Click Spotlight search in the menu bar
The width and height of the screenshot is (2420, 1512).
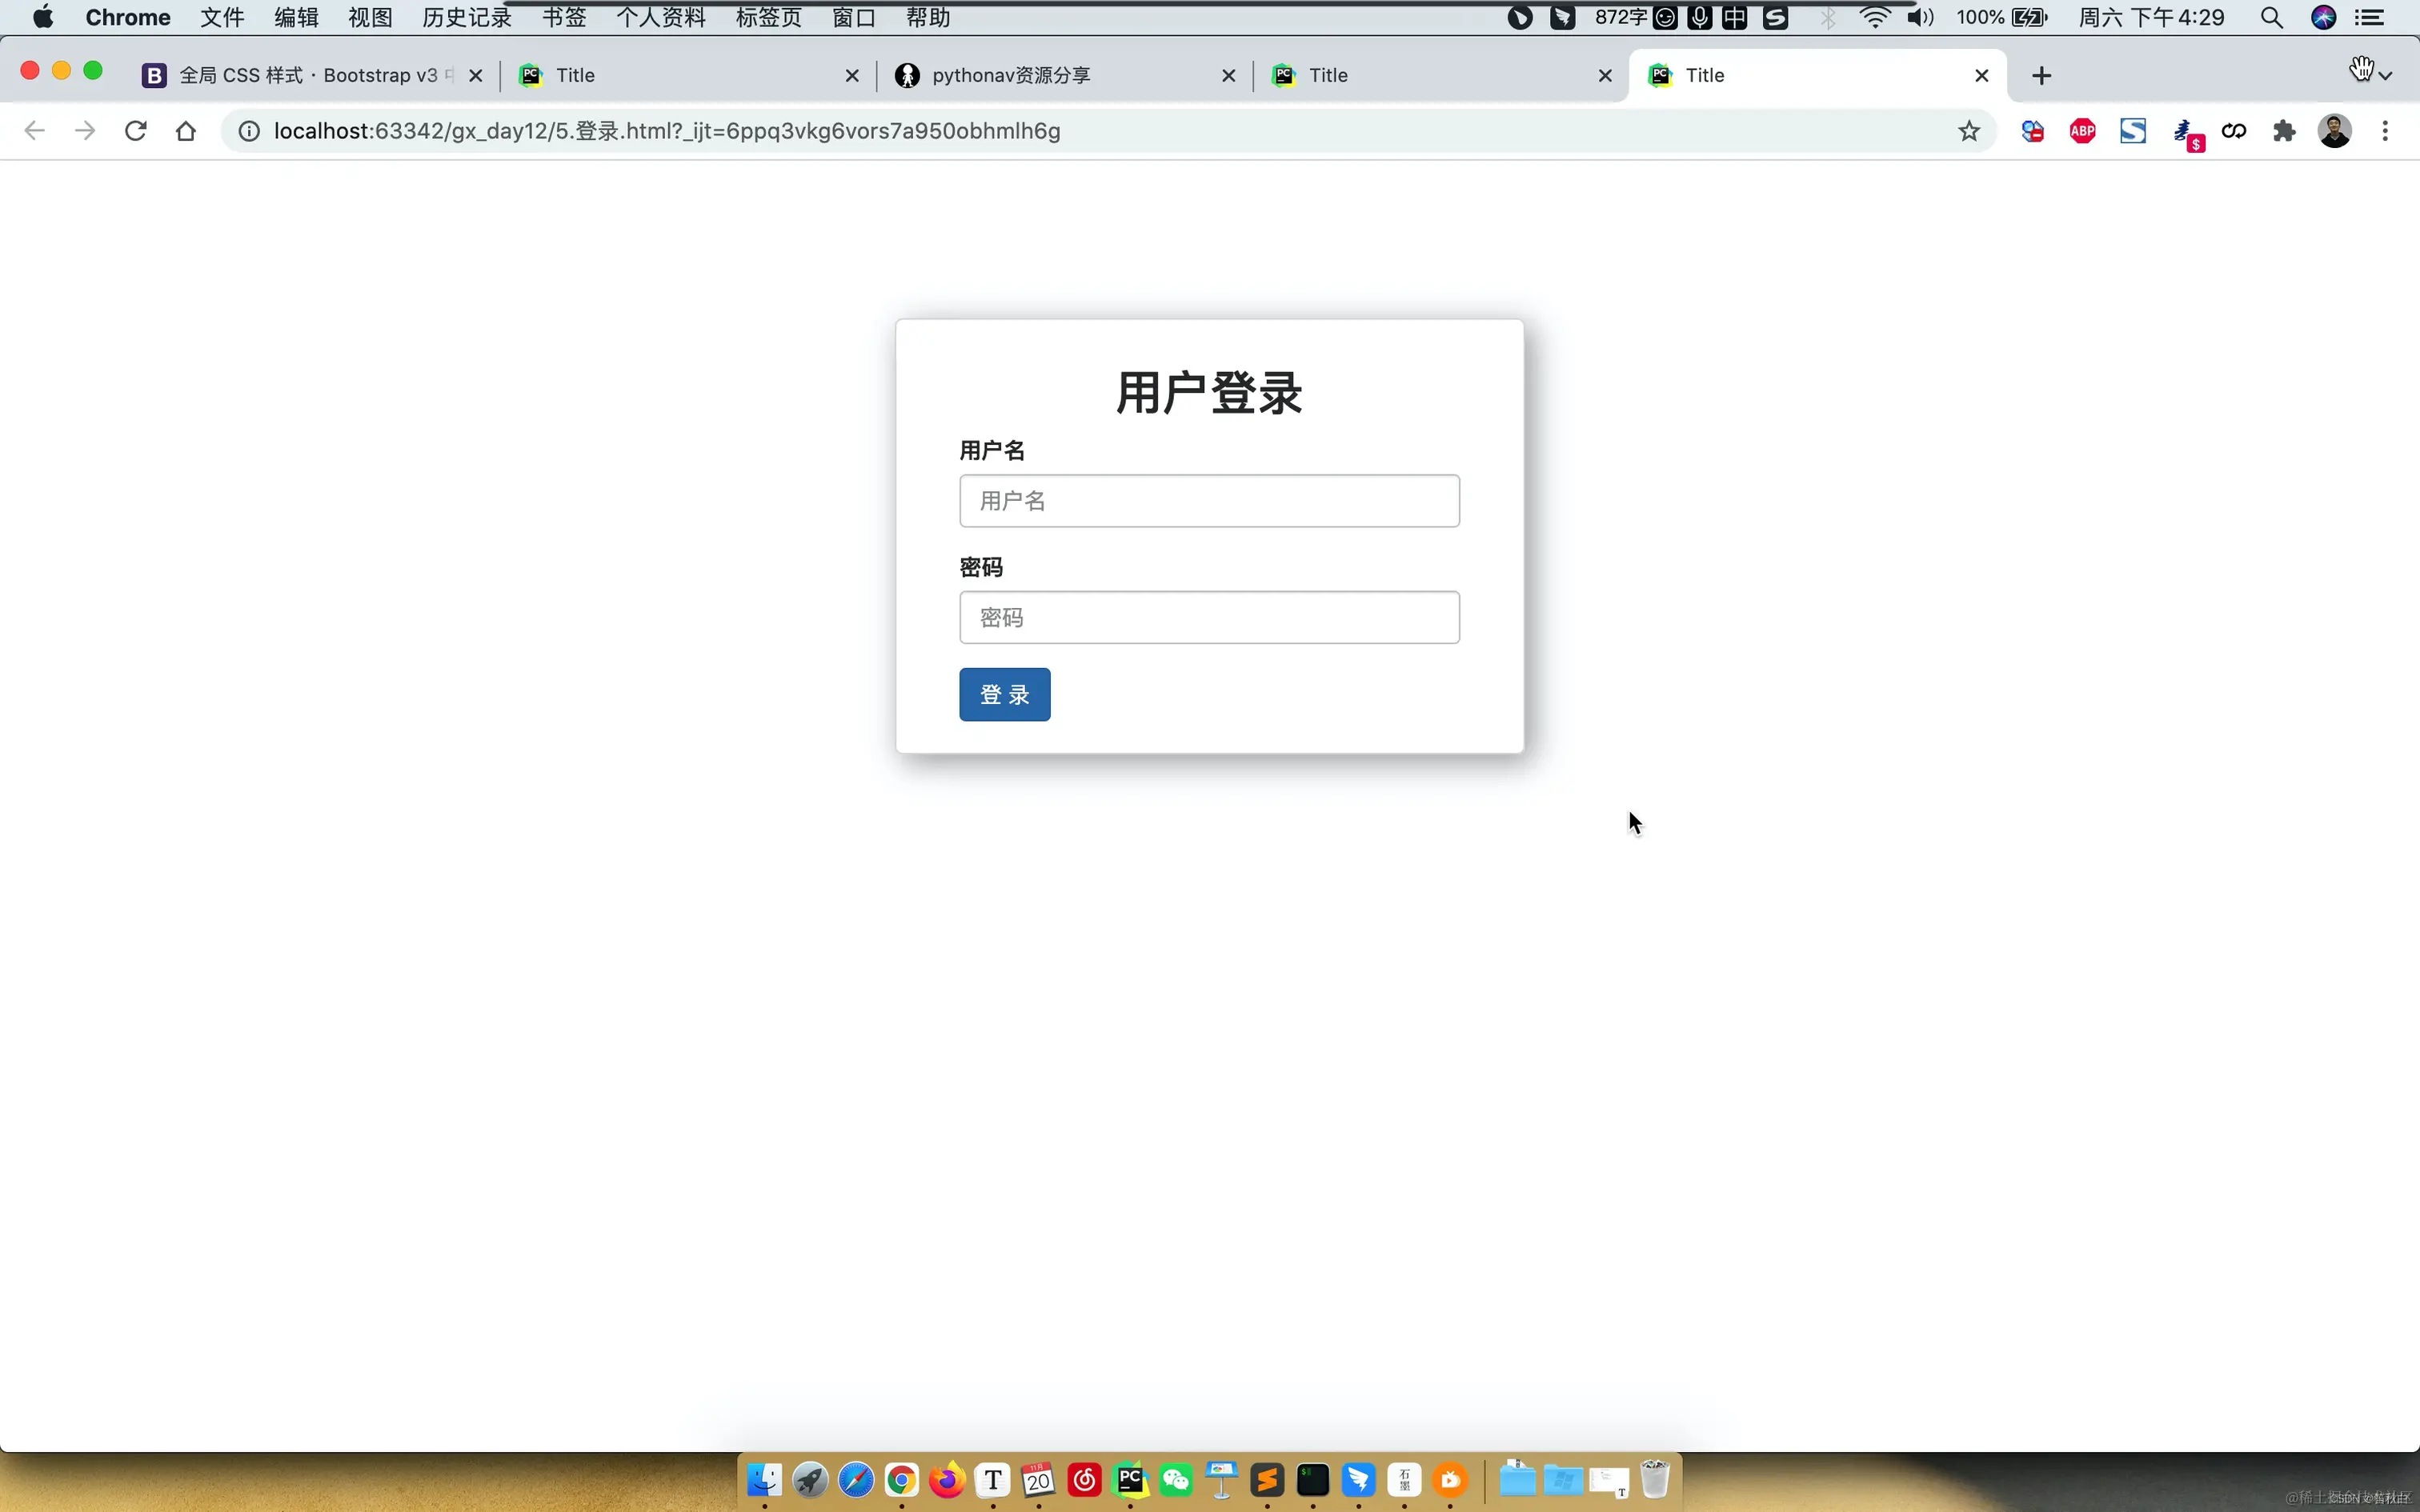[x=2270, y=17]
